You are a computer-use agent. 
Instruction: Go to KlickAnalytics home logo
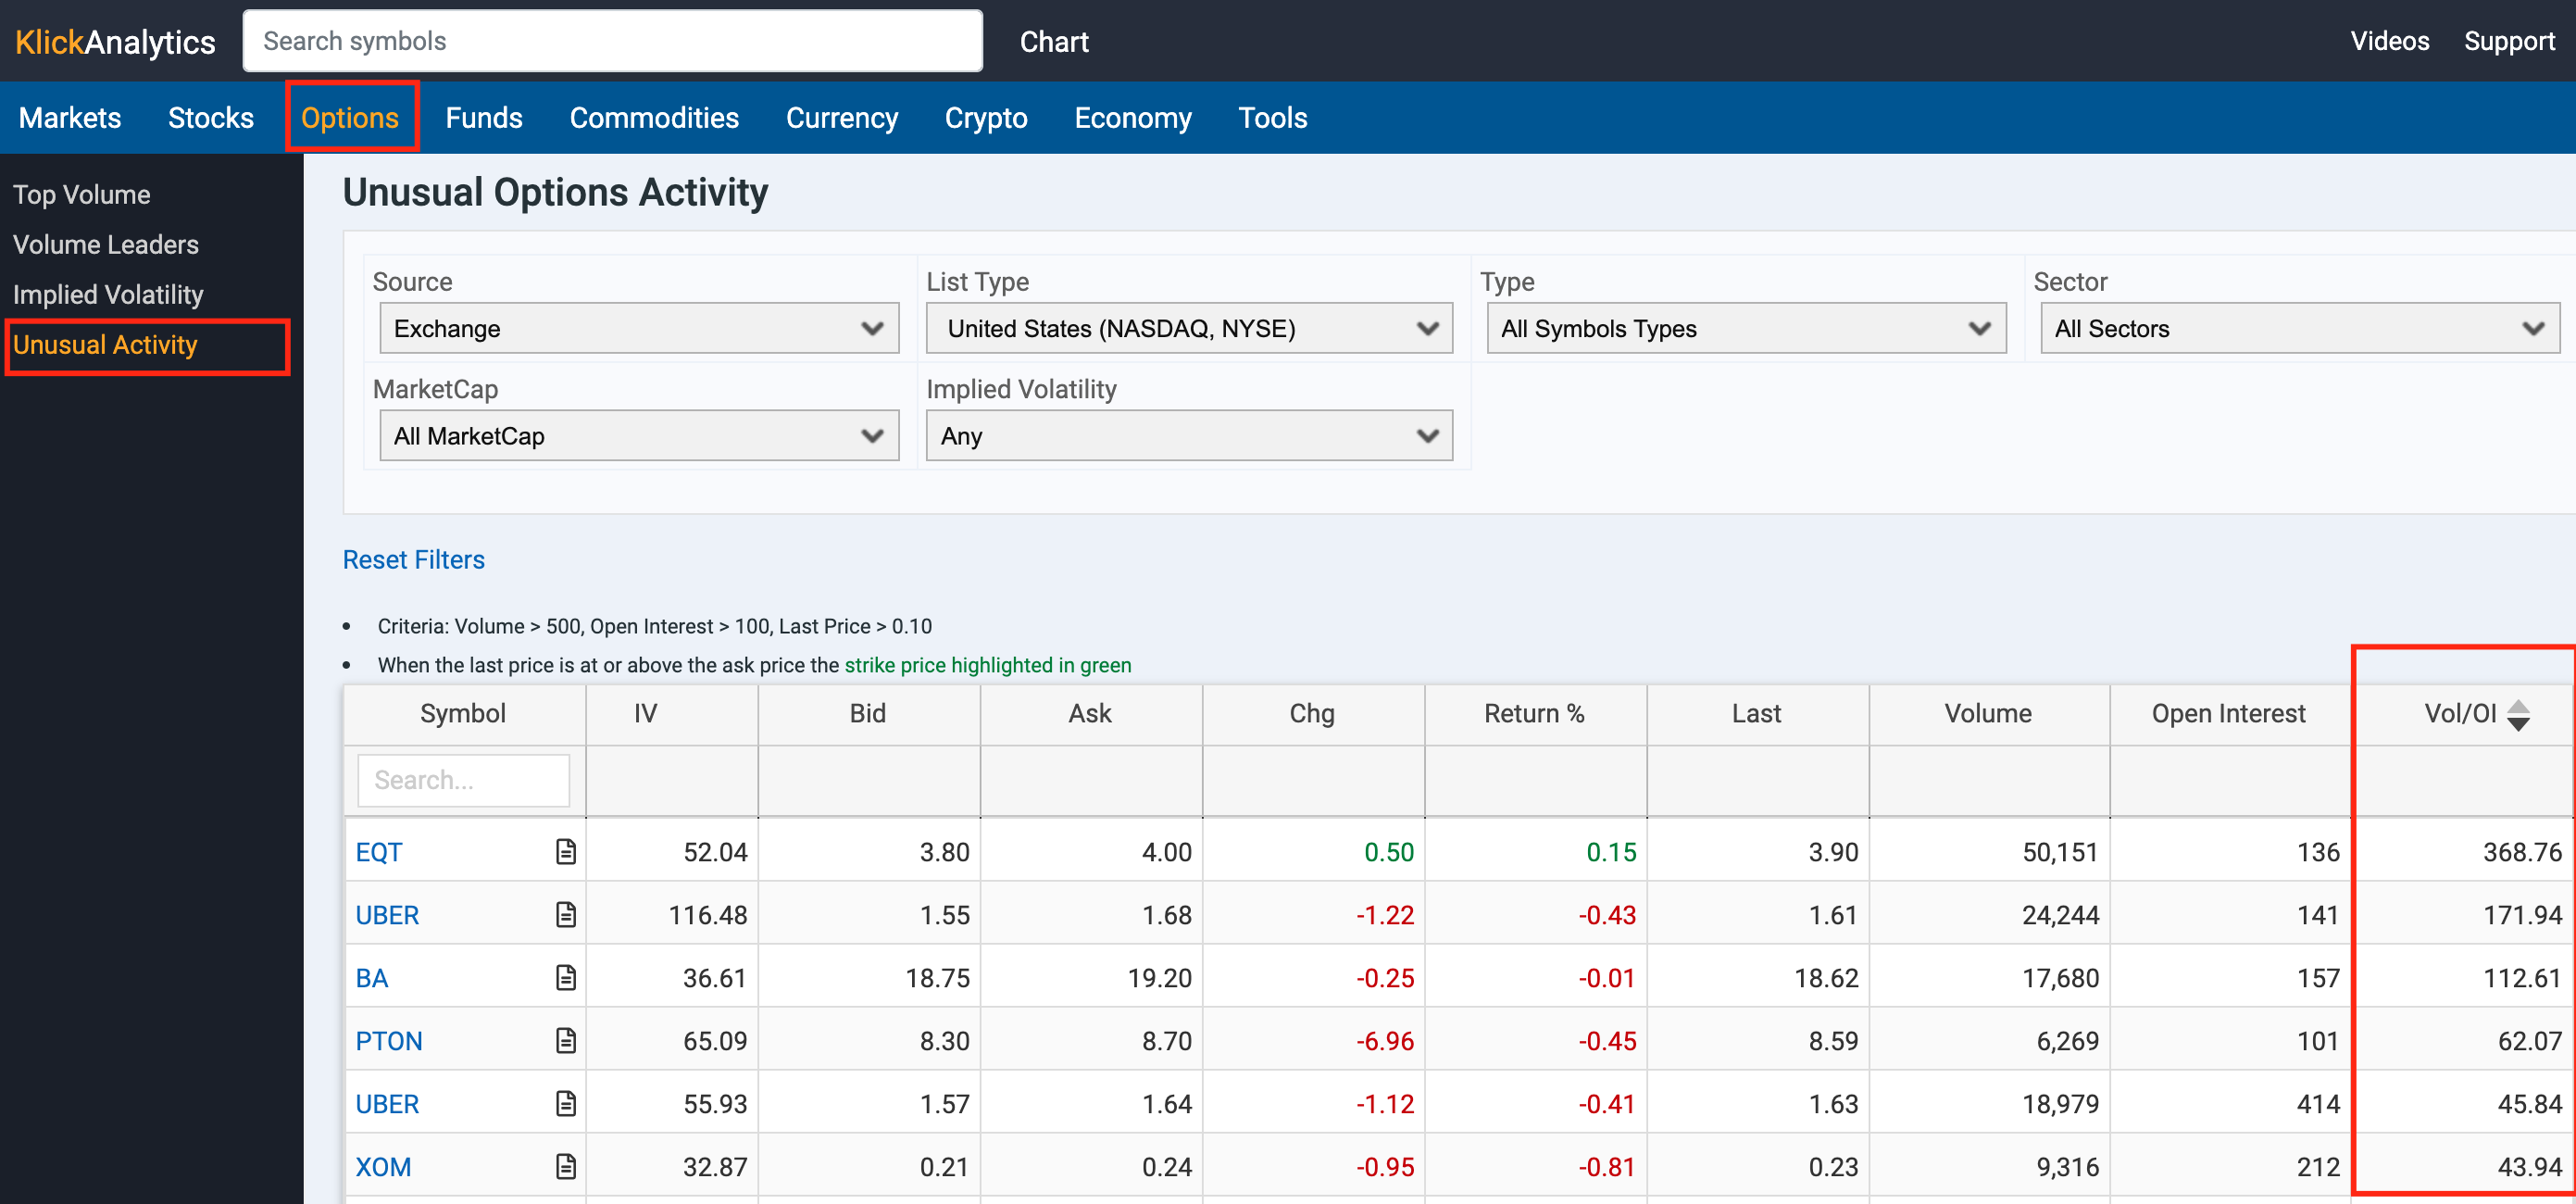click(115, 42)
